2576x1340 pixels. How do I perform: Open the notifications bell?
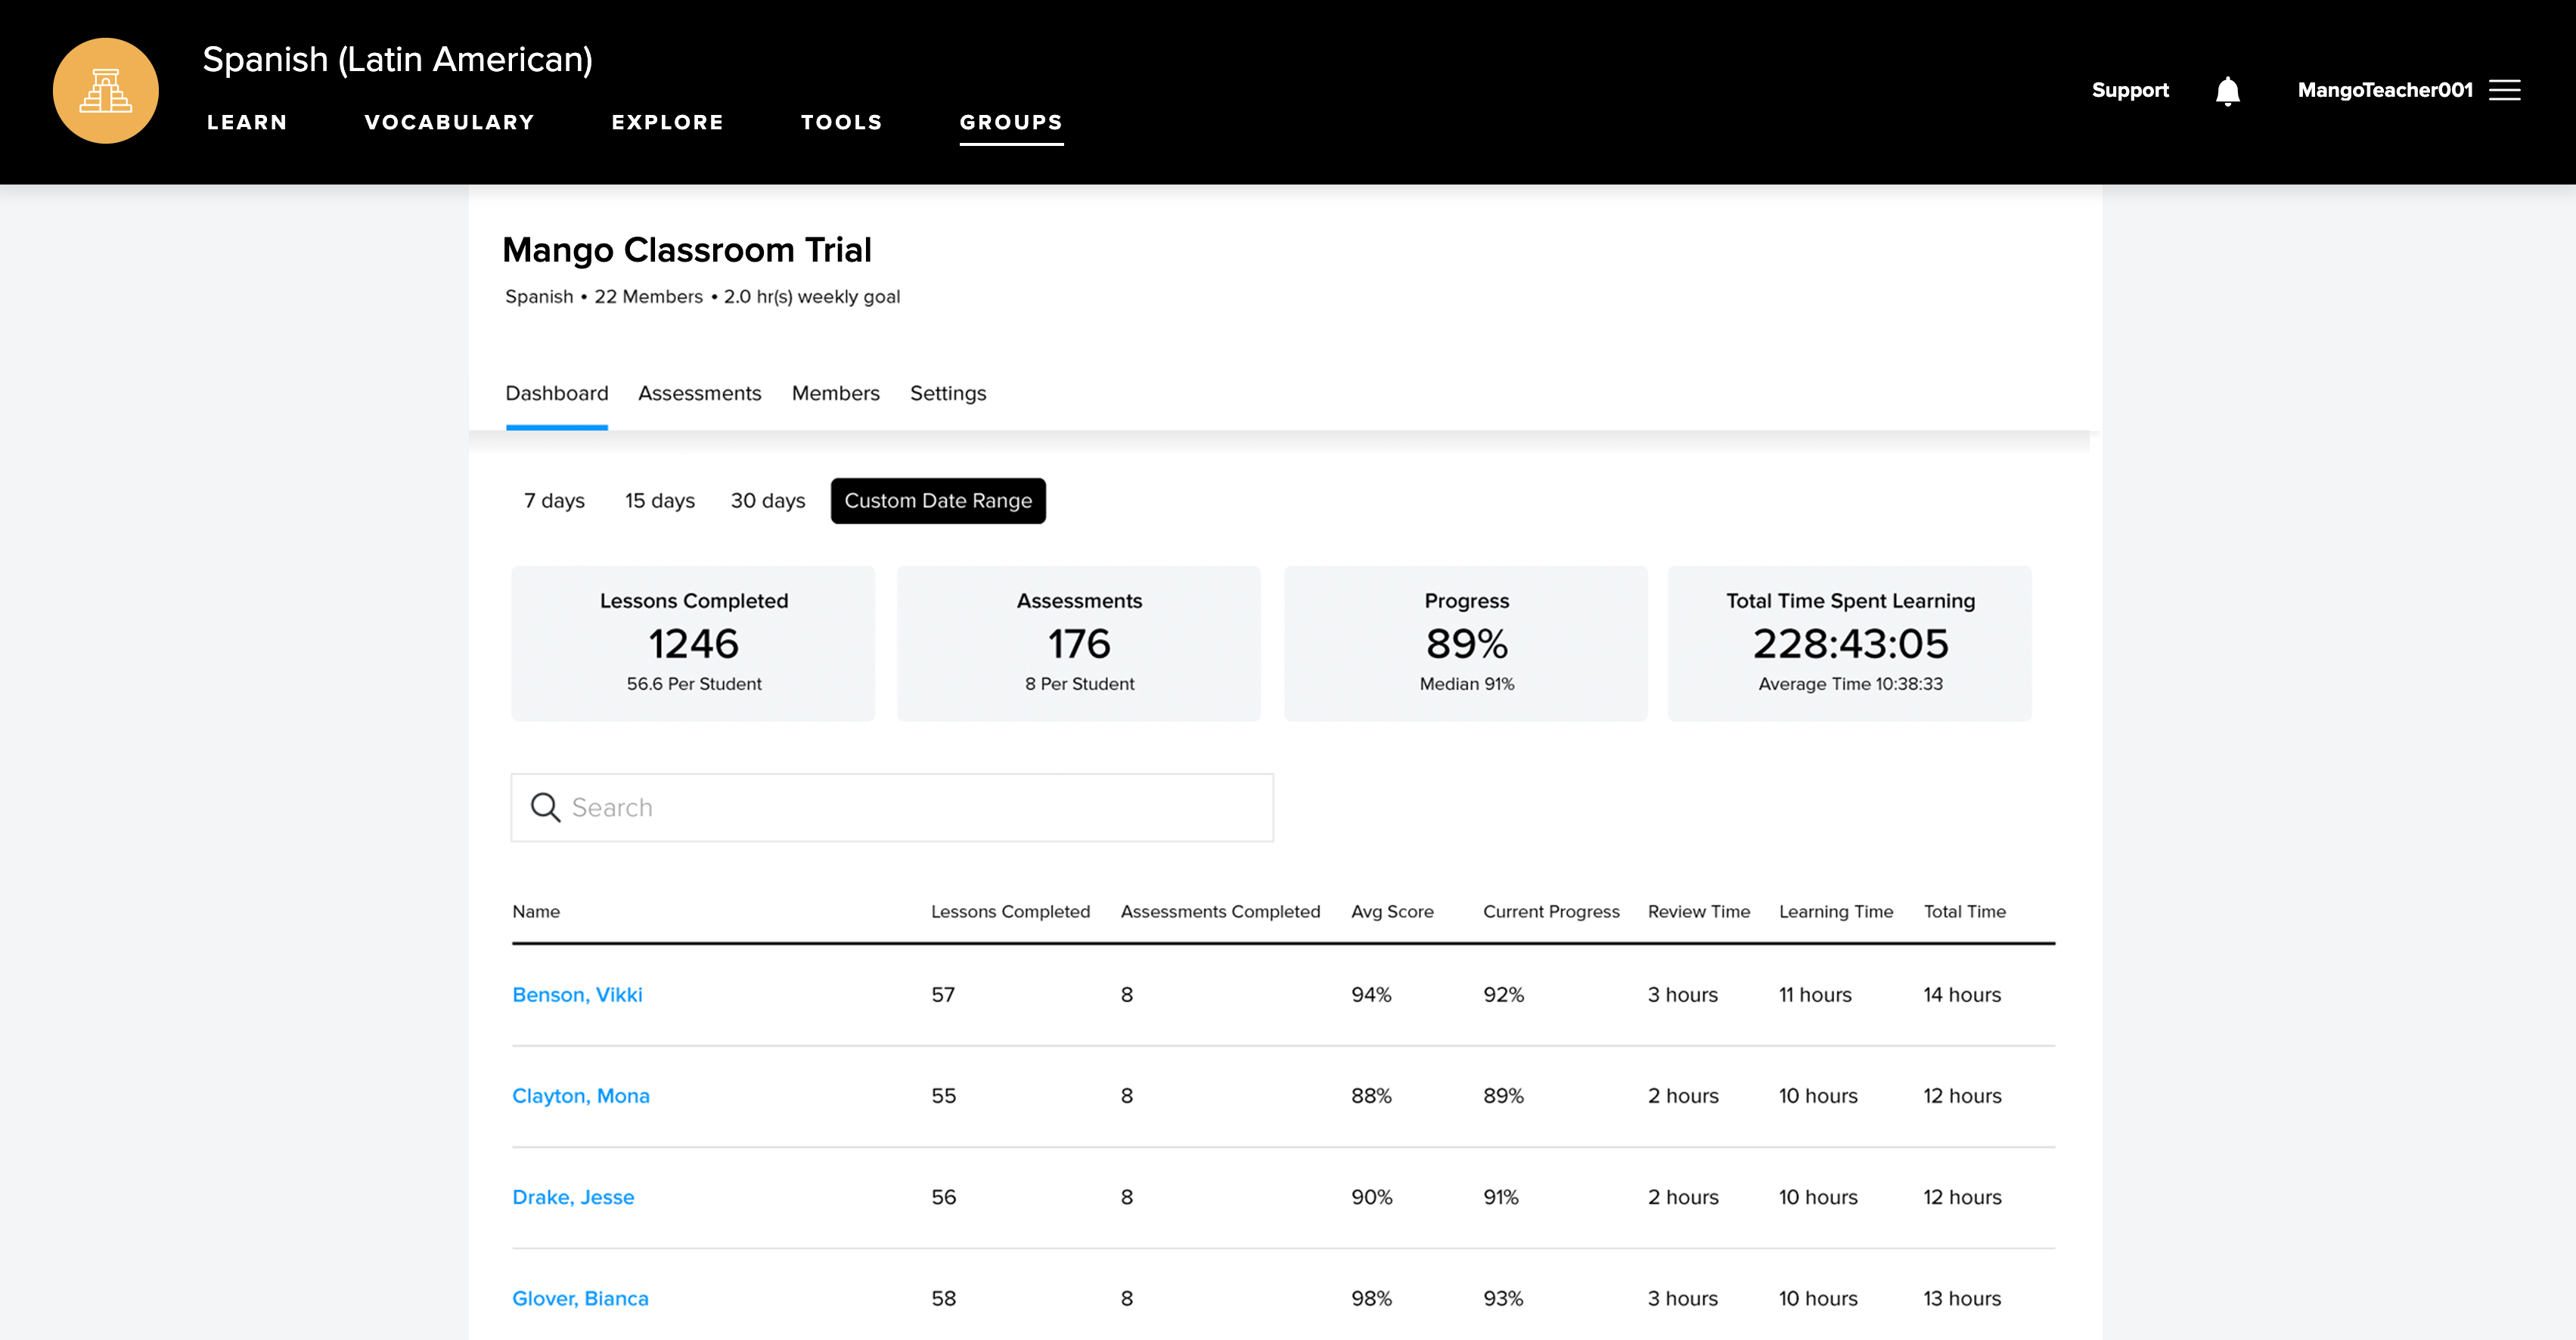click(x=2227, y=91)
